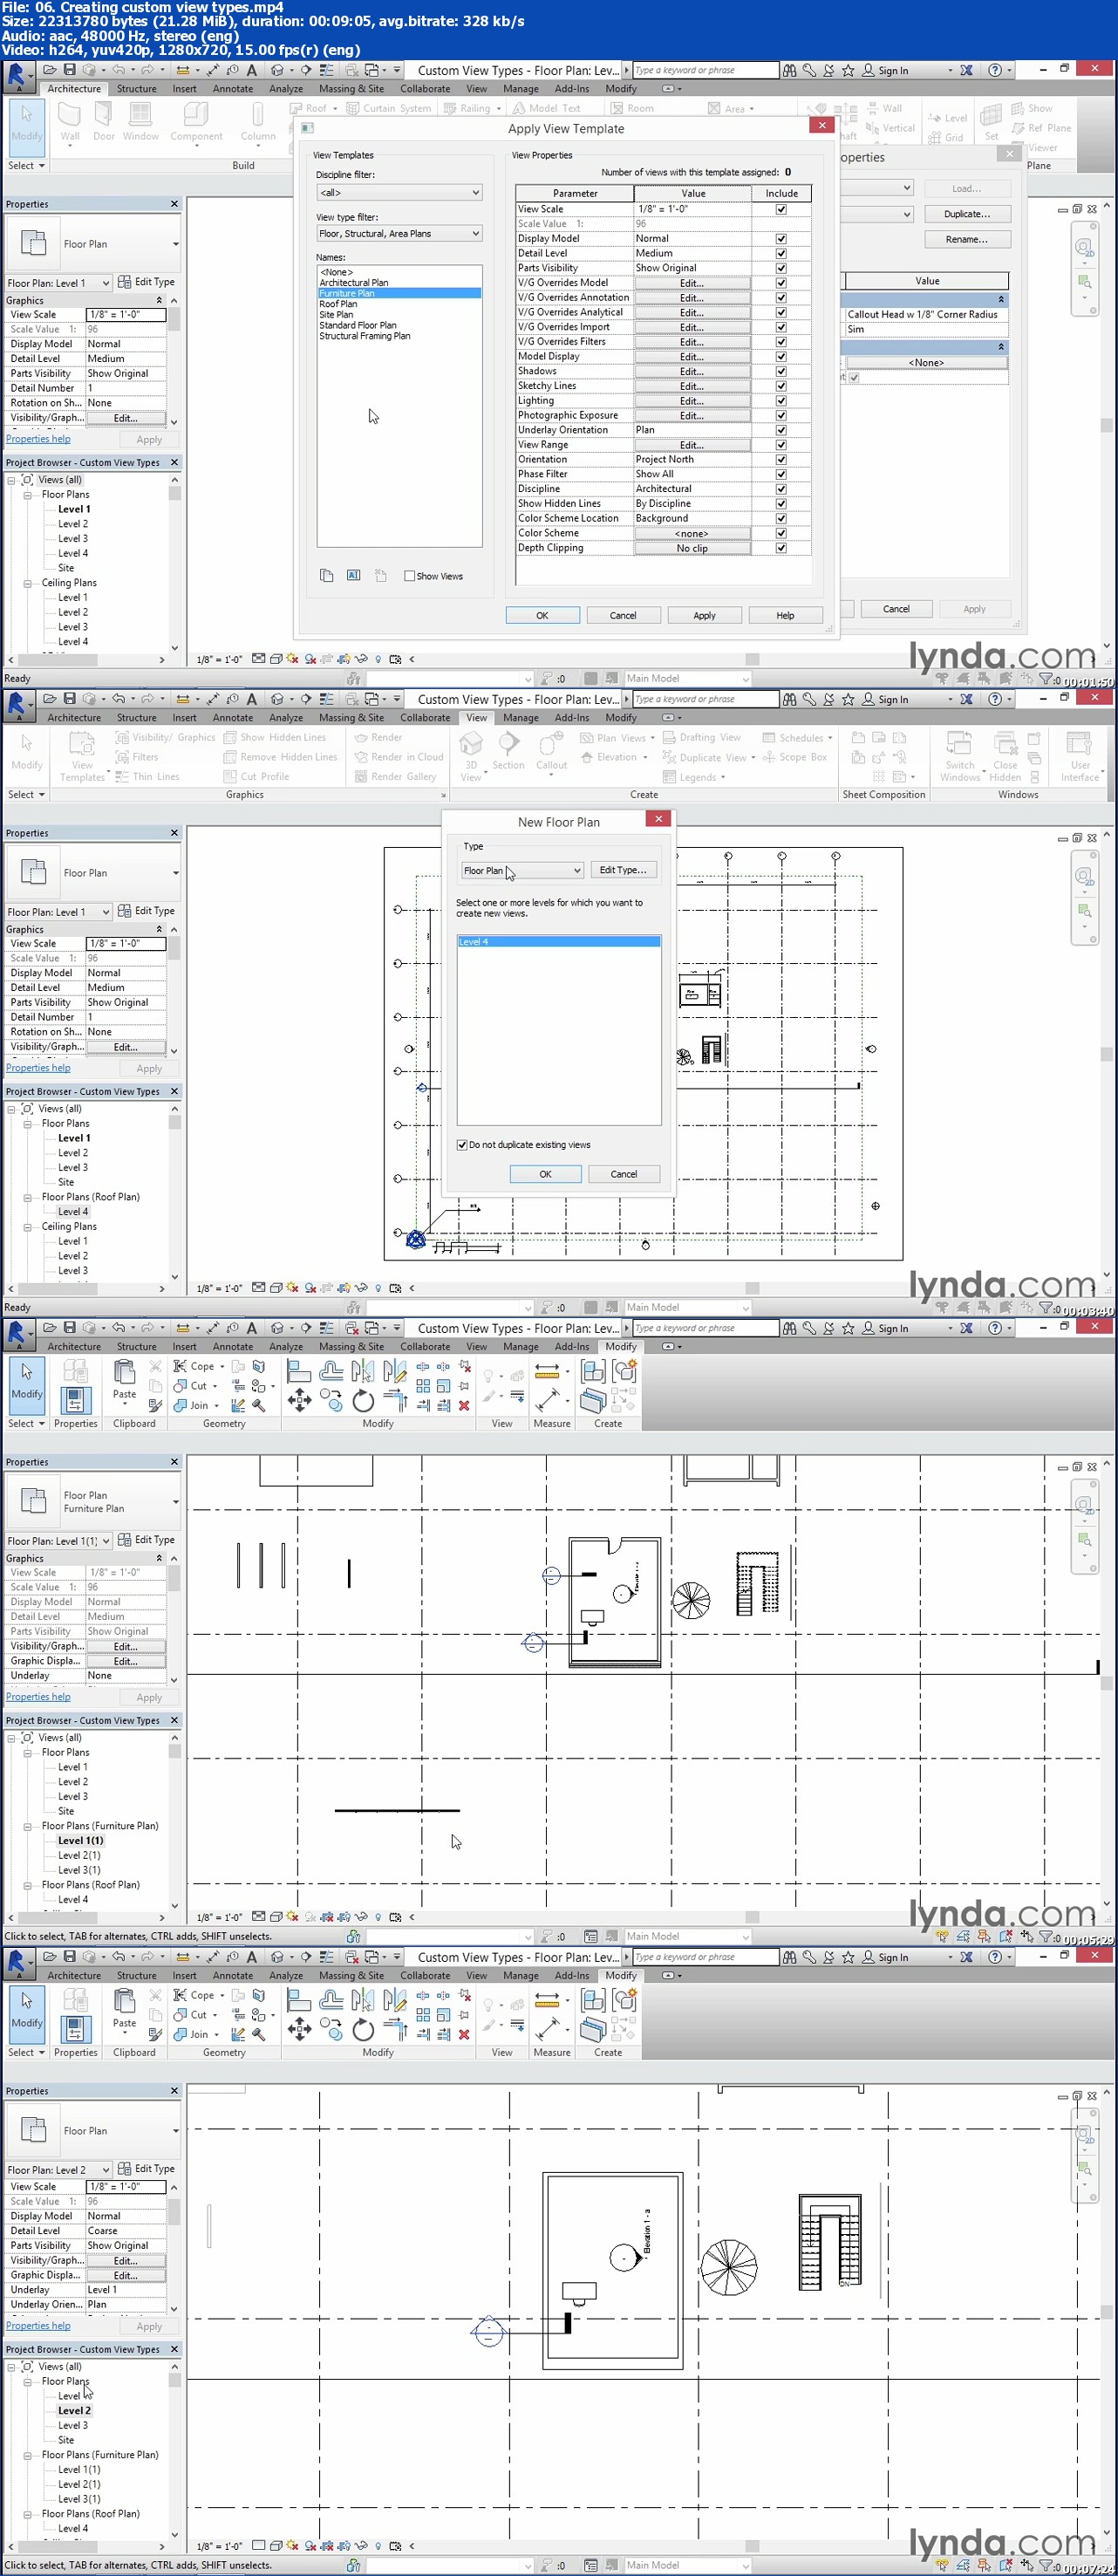1118x2576 pixels.
Task: Uncheck Include for the Color Scheme Location row
Action: [x=781, y=518]
